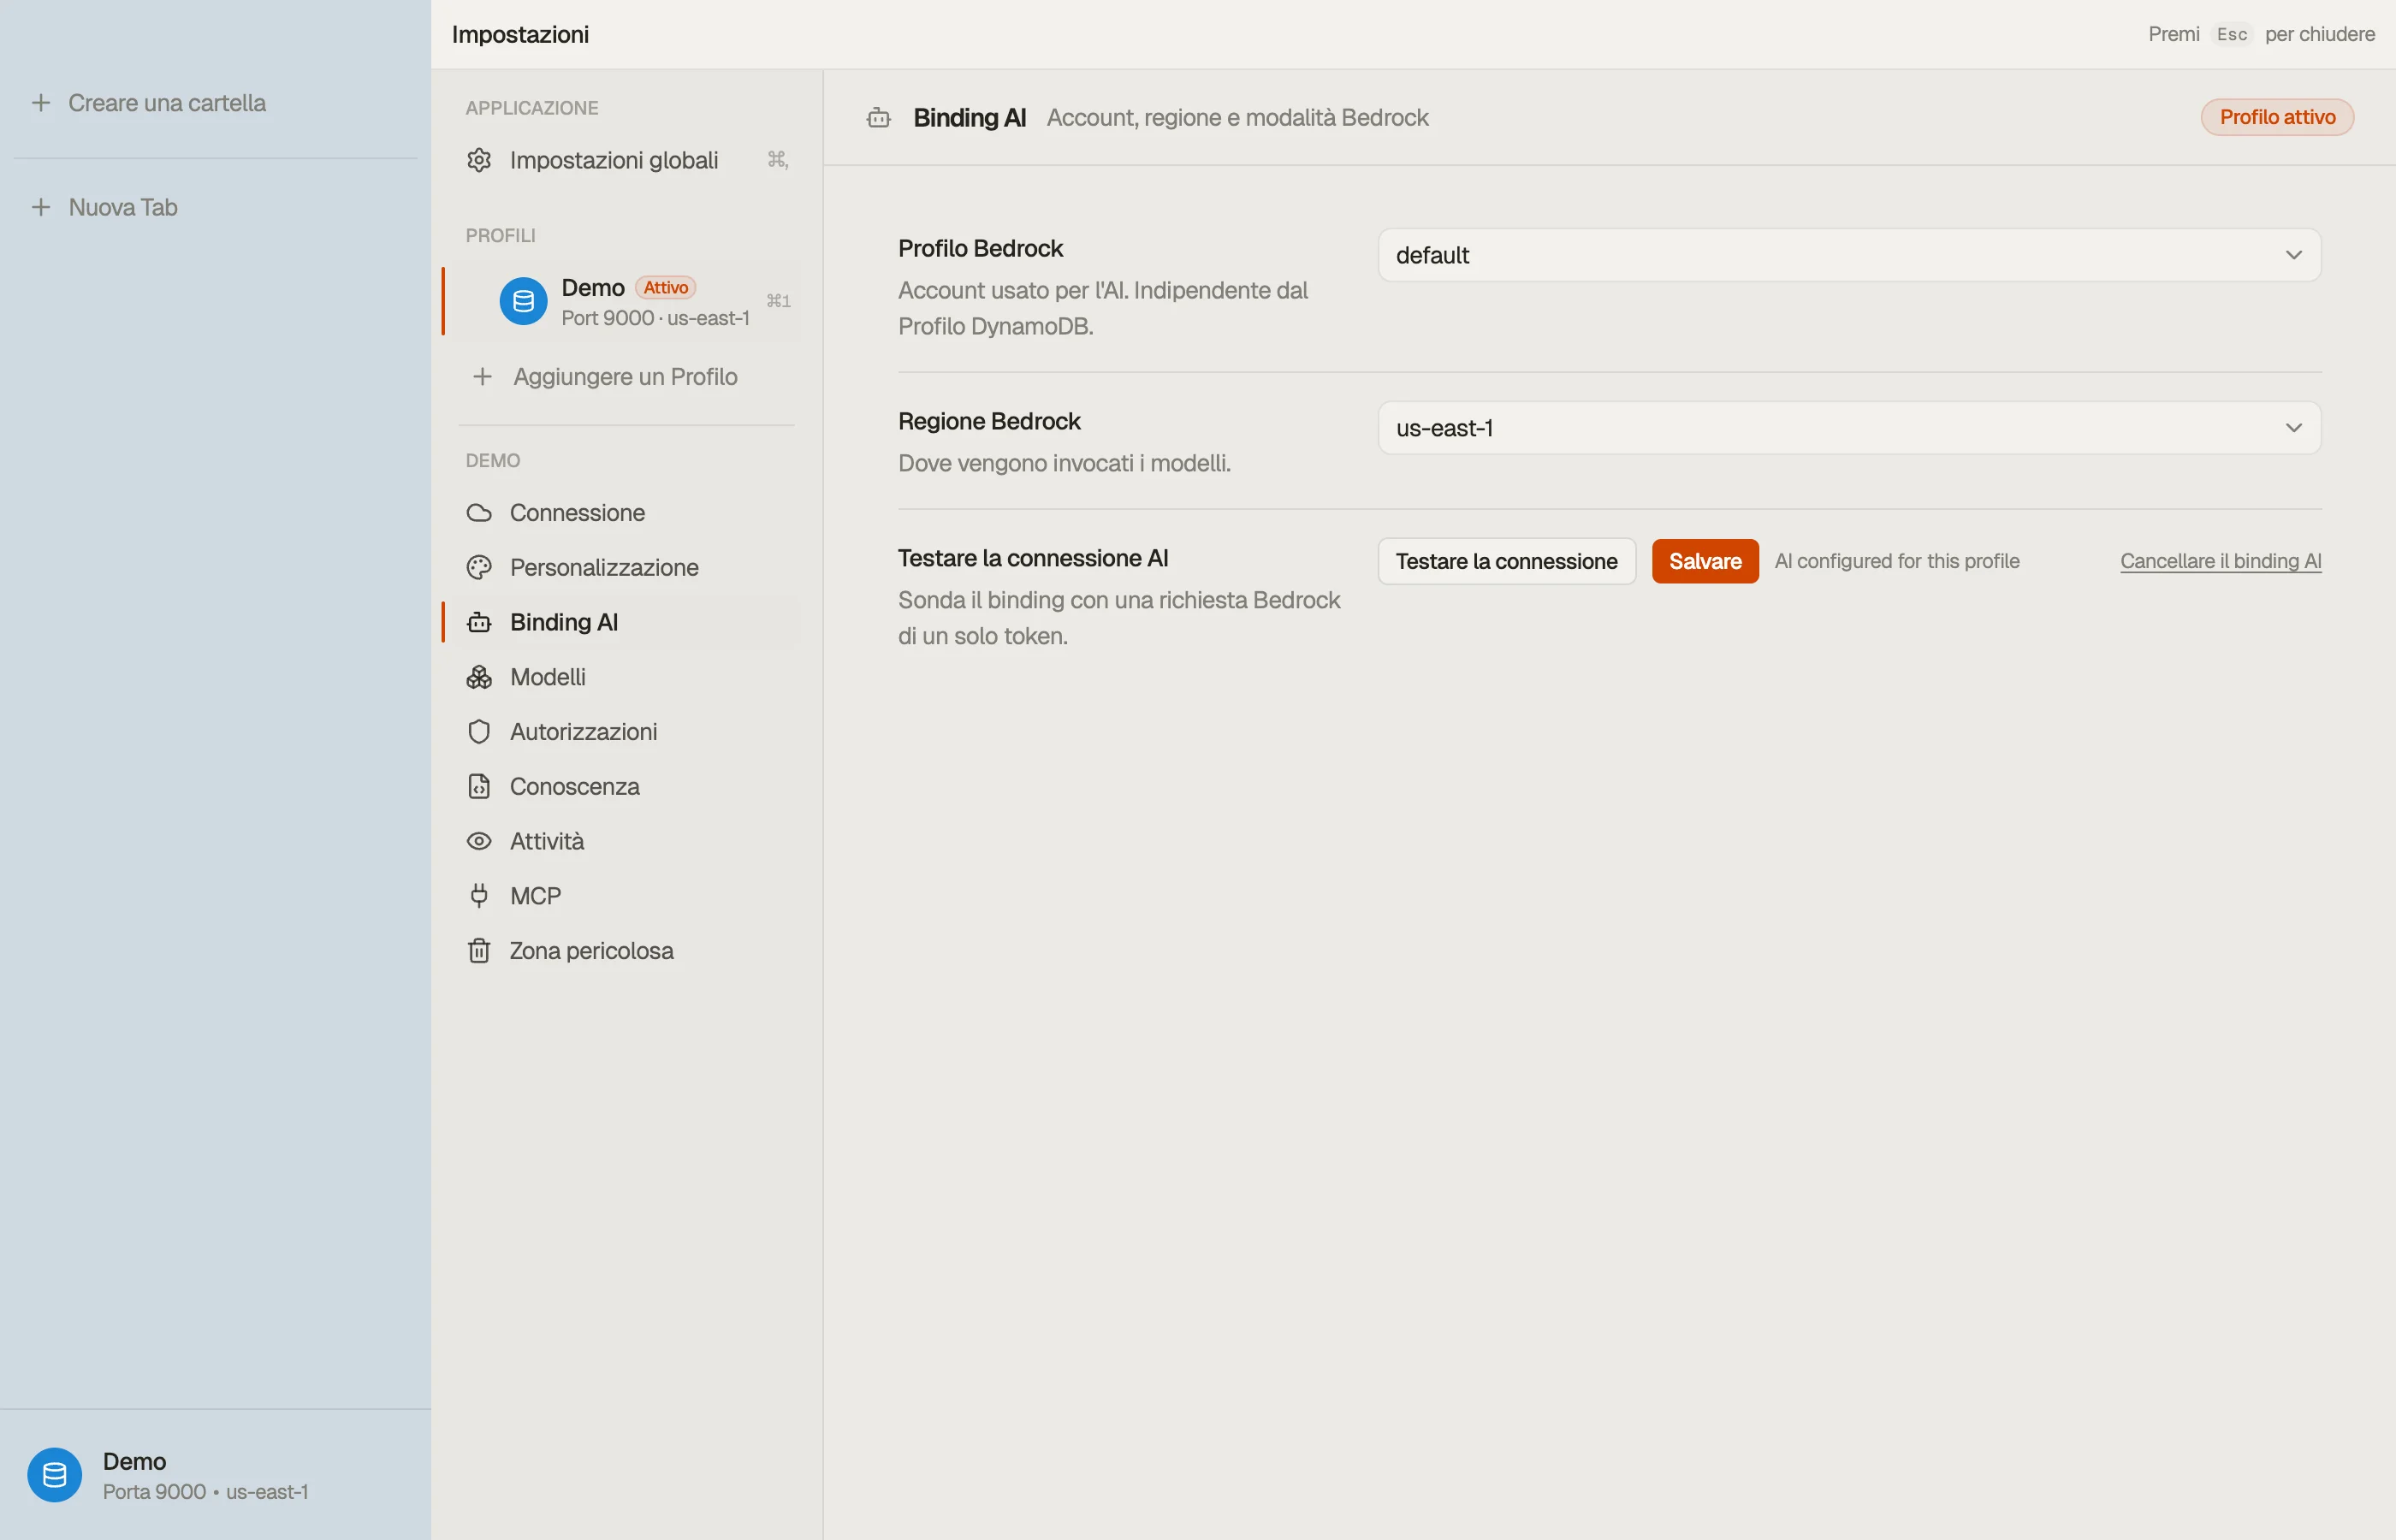The image size is (2396, 1540).
Task: Click Creare una cartella
Action: [x=167, y=103]
